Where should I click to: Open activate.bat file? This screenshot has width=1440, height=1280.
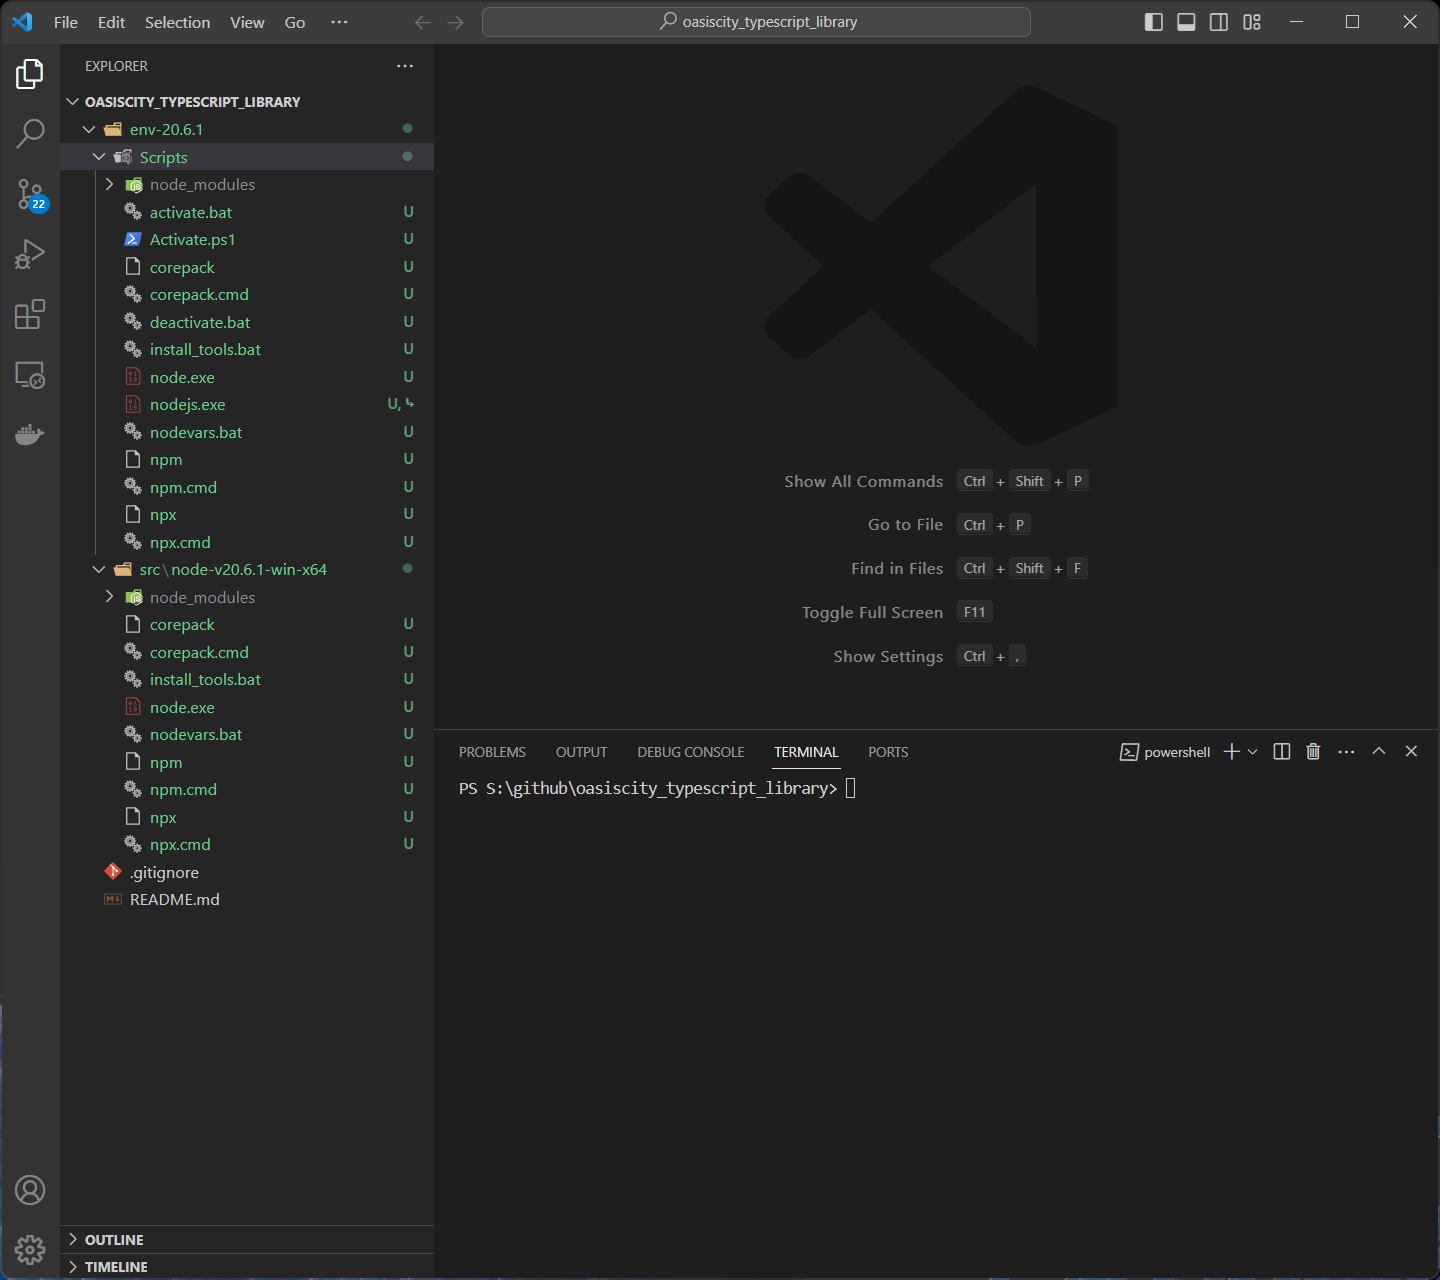coord(247,212)
